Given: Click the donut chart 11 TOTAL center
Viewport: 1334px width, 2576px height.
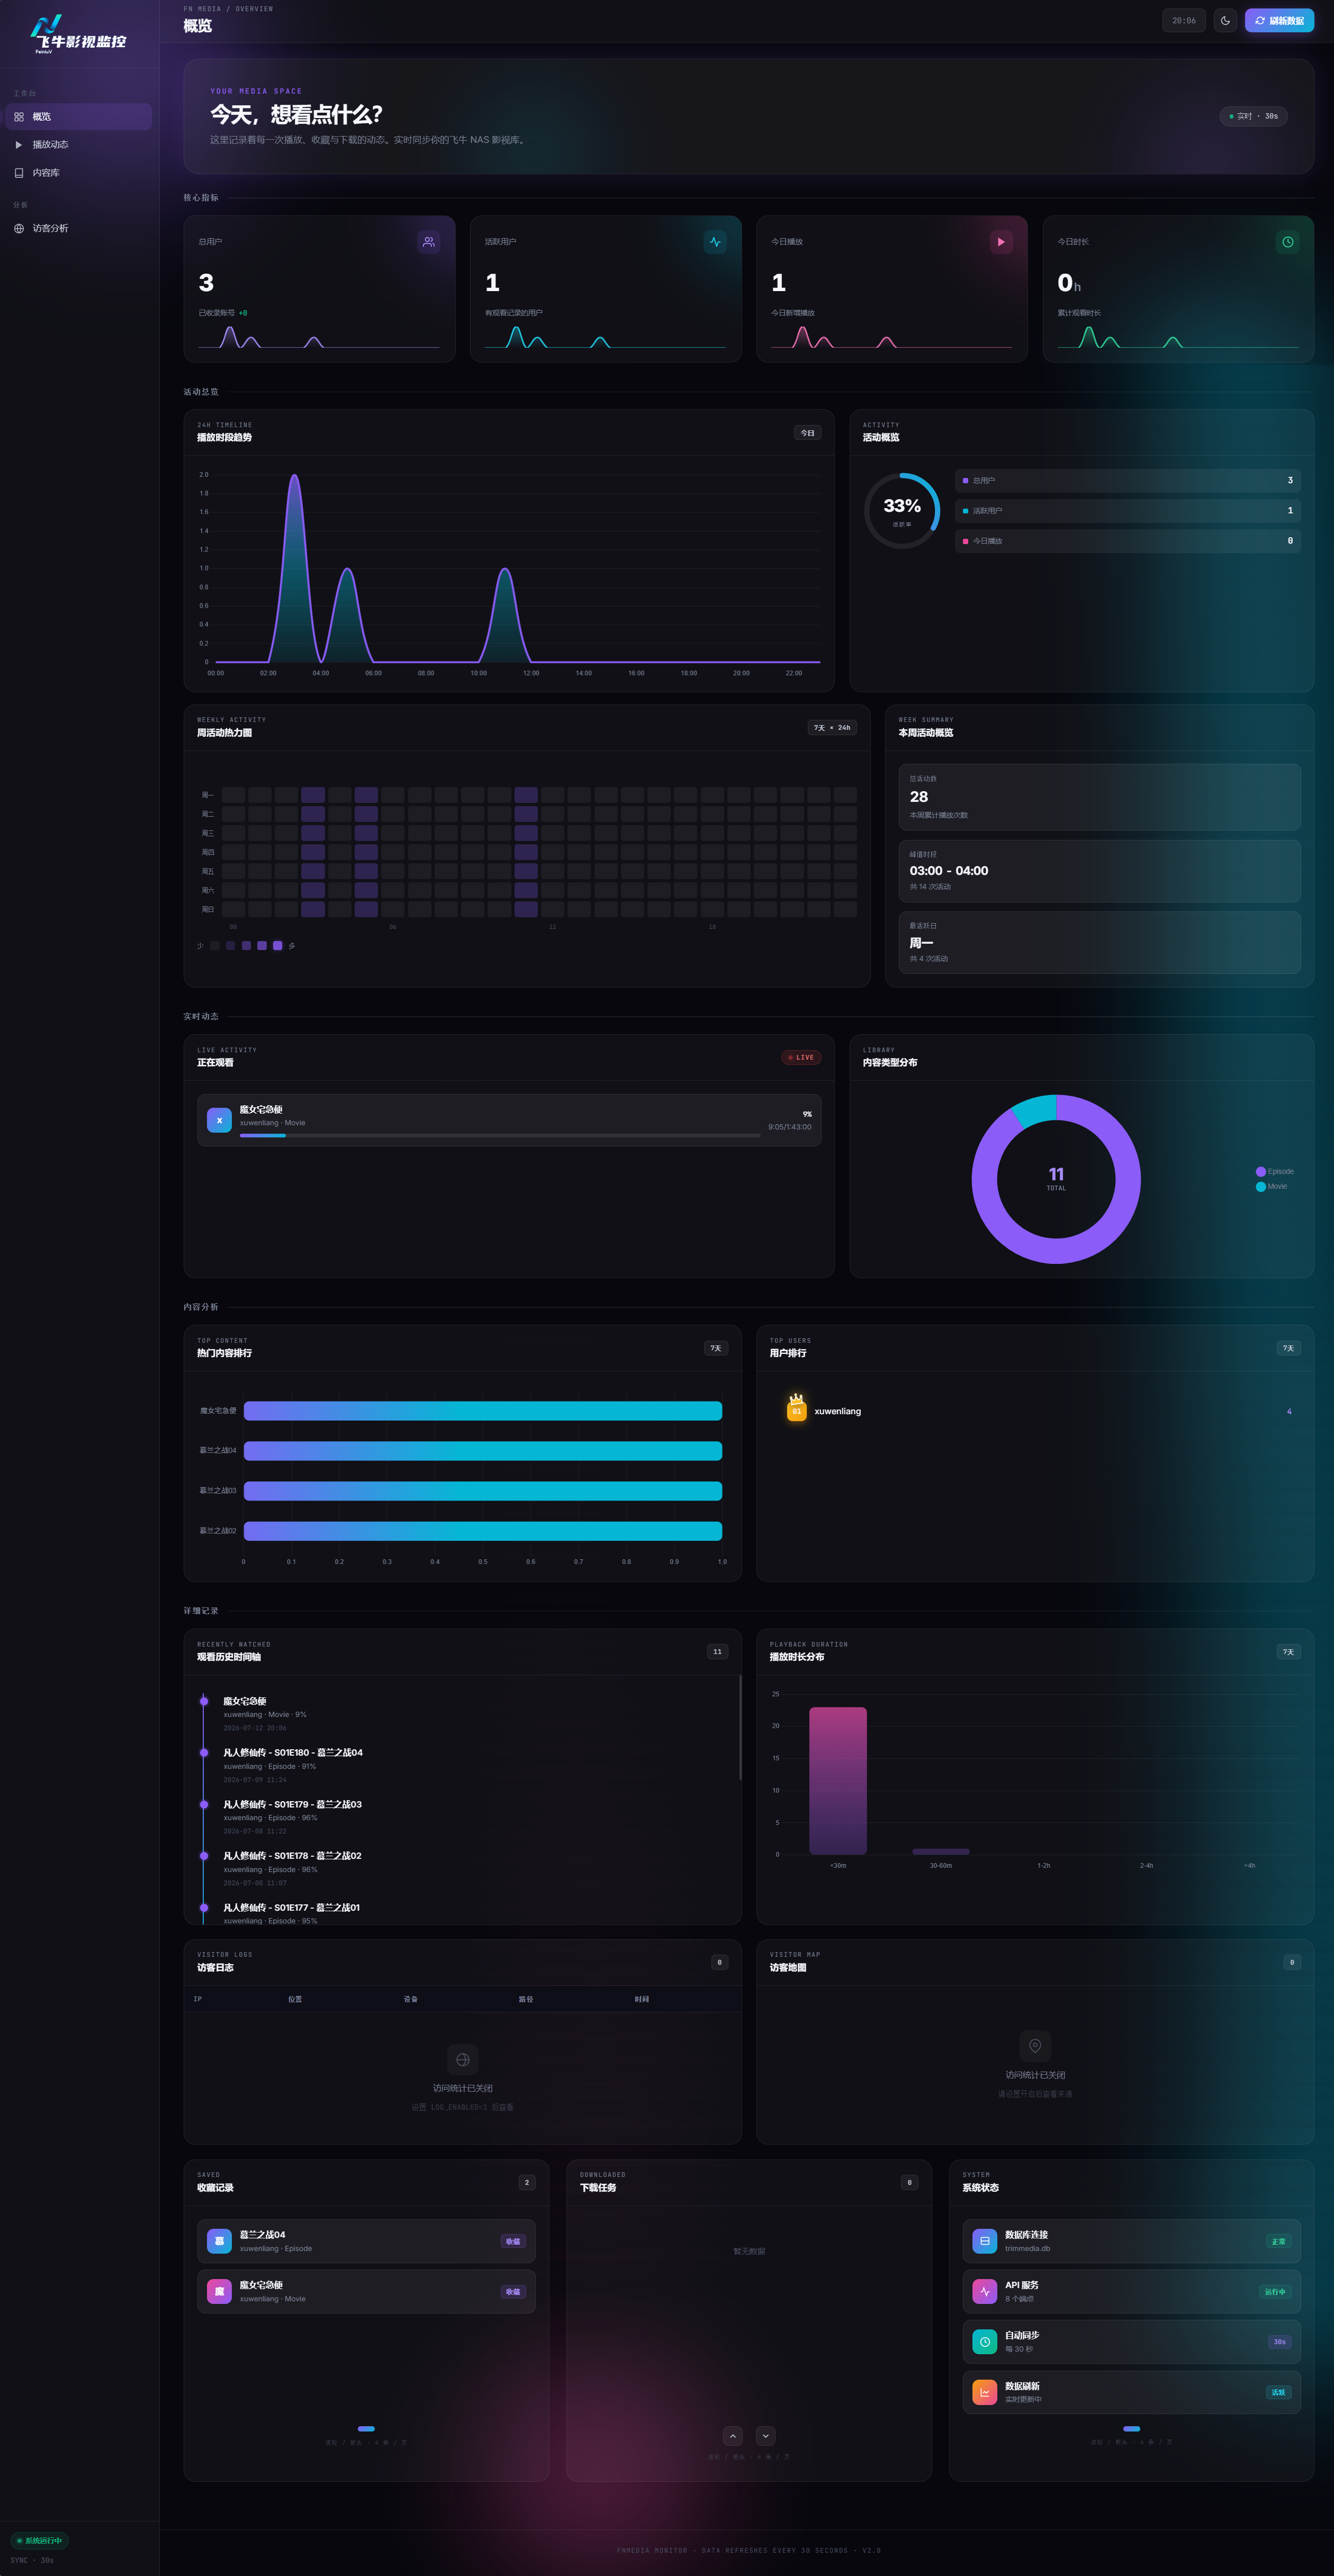Looking at the screenshot, I should (1056, 1178).
